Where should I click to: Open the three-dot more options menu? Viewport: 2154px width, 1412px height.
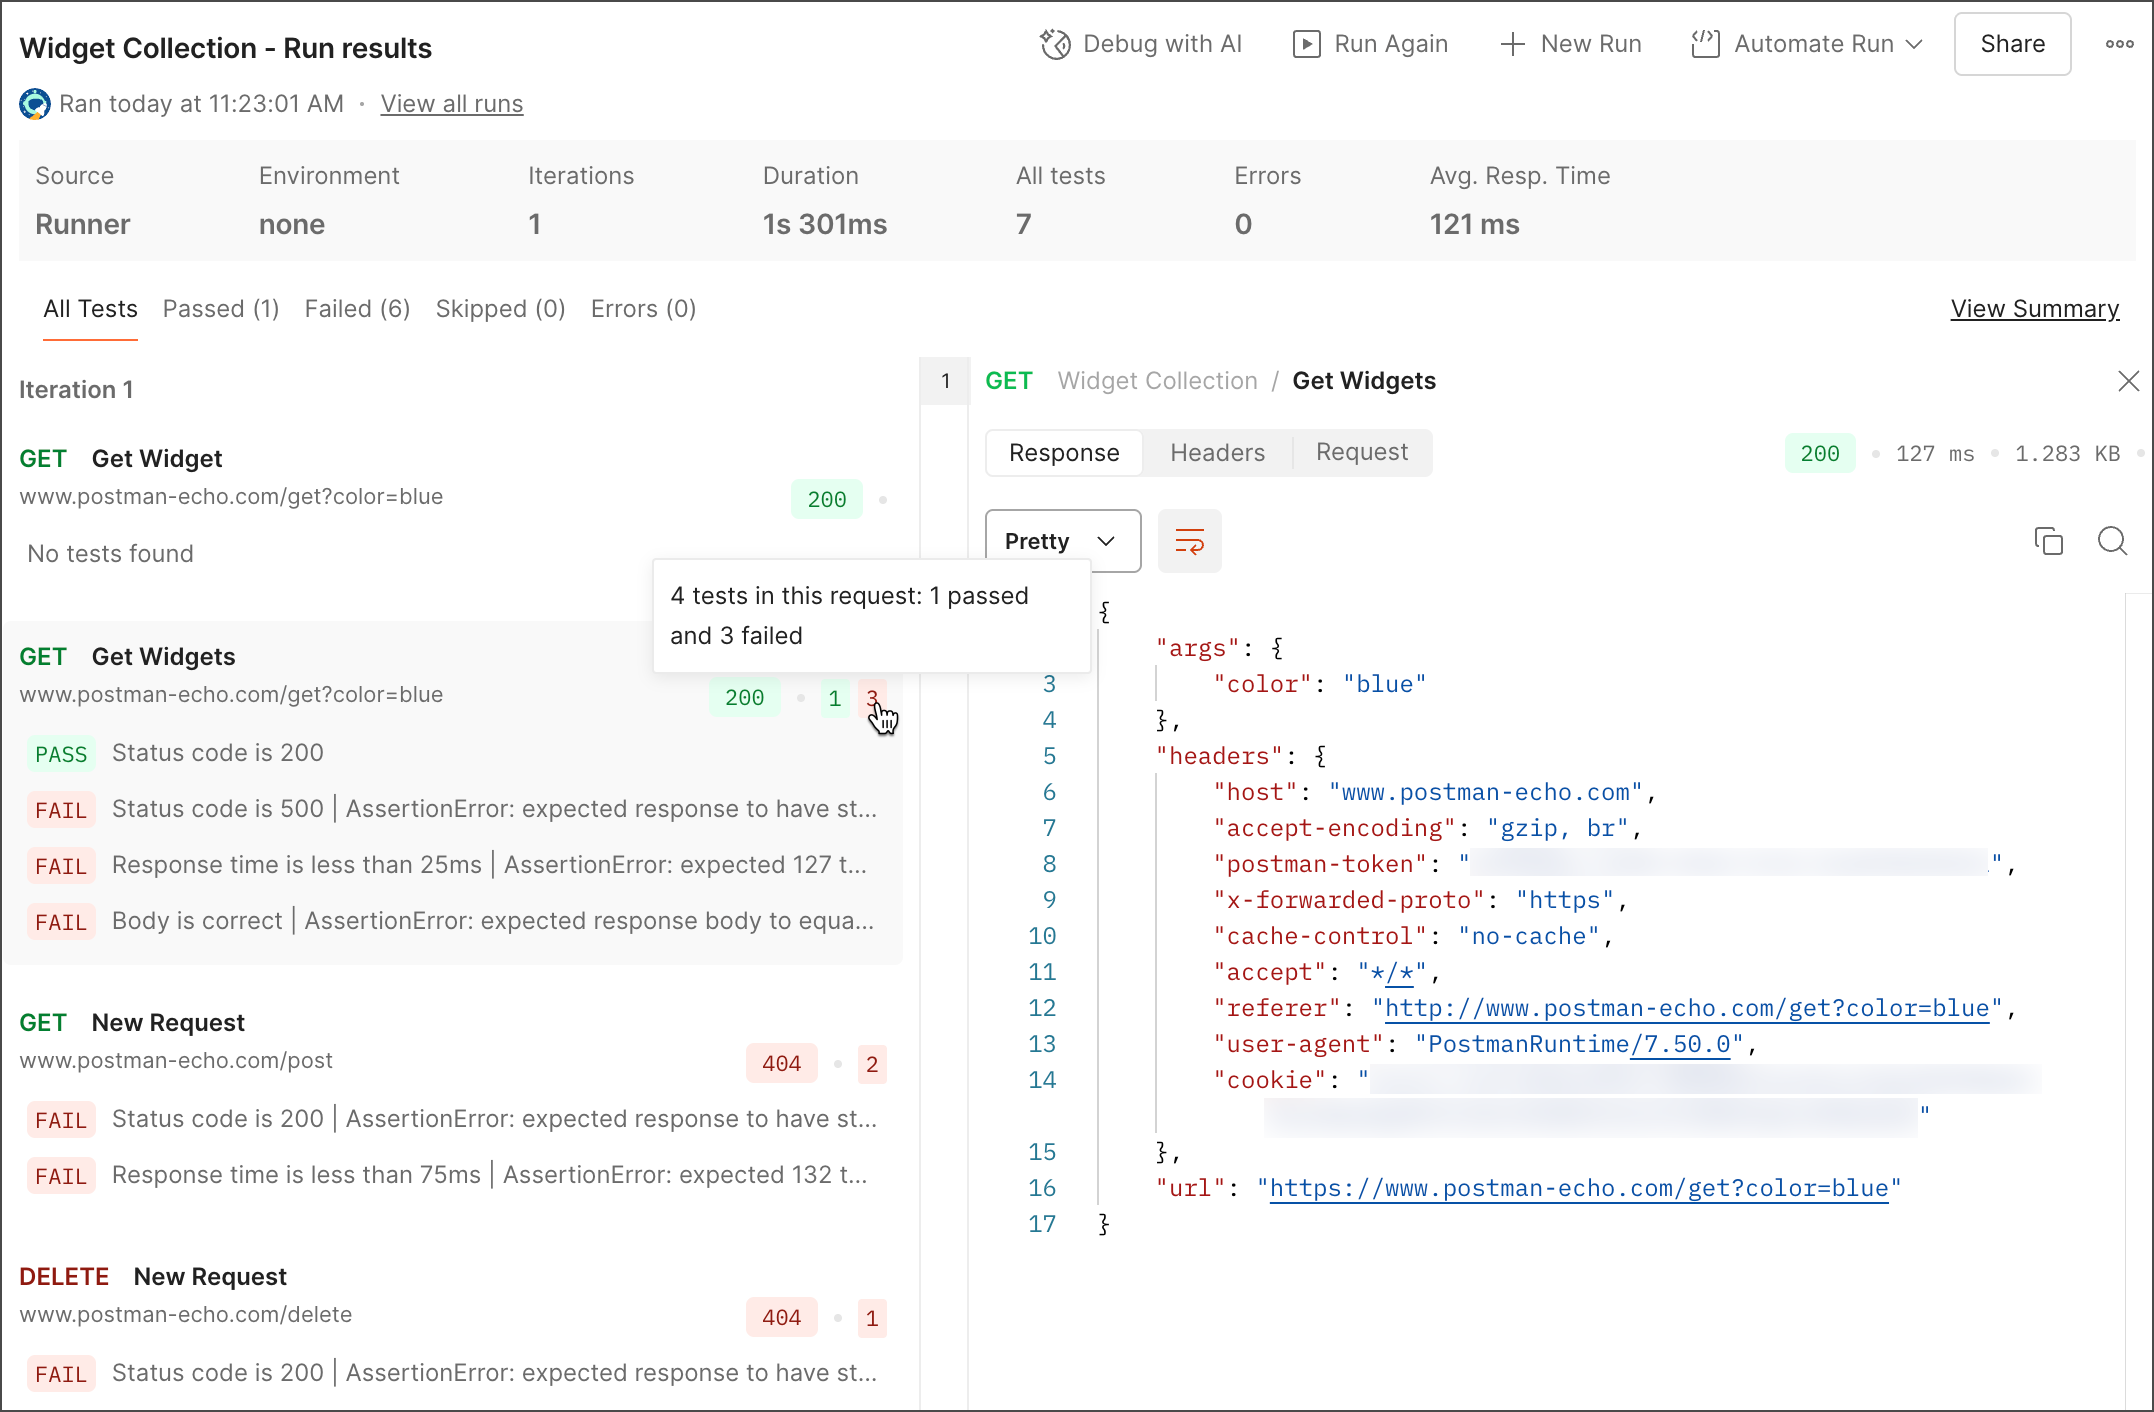pyautogui.click(x=2119, y=44)
